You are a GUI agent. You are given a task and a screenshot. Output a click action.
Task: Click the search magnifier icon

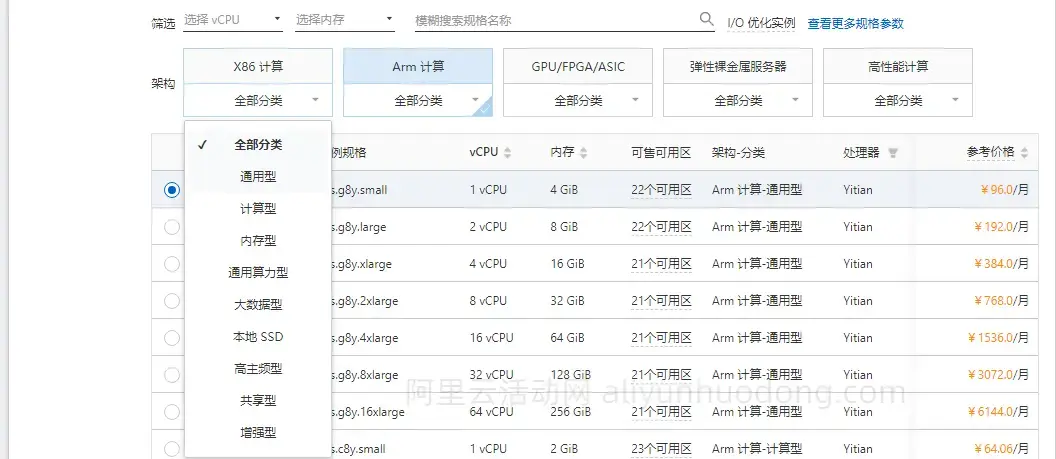[706, 19]
